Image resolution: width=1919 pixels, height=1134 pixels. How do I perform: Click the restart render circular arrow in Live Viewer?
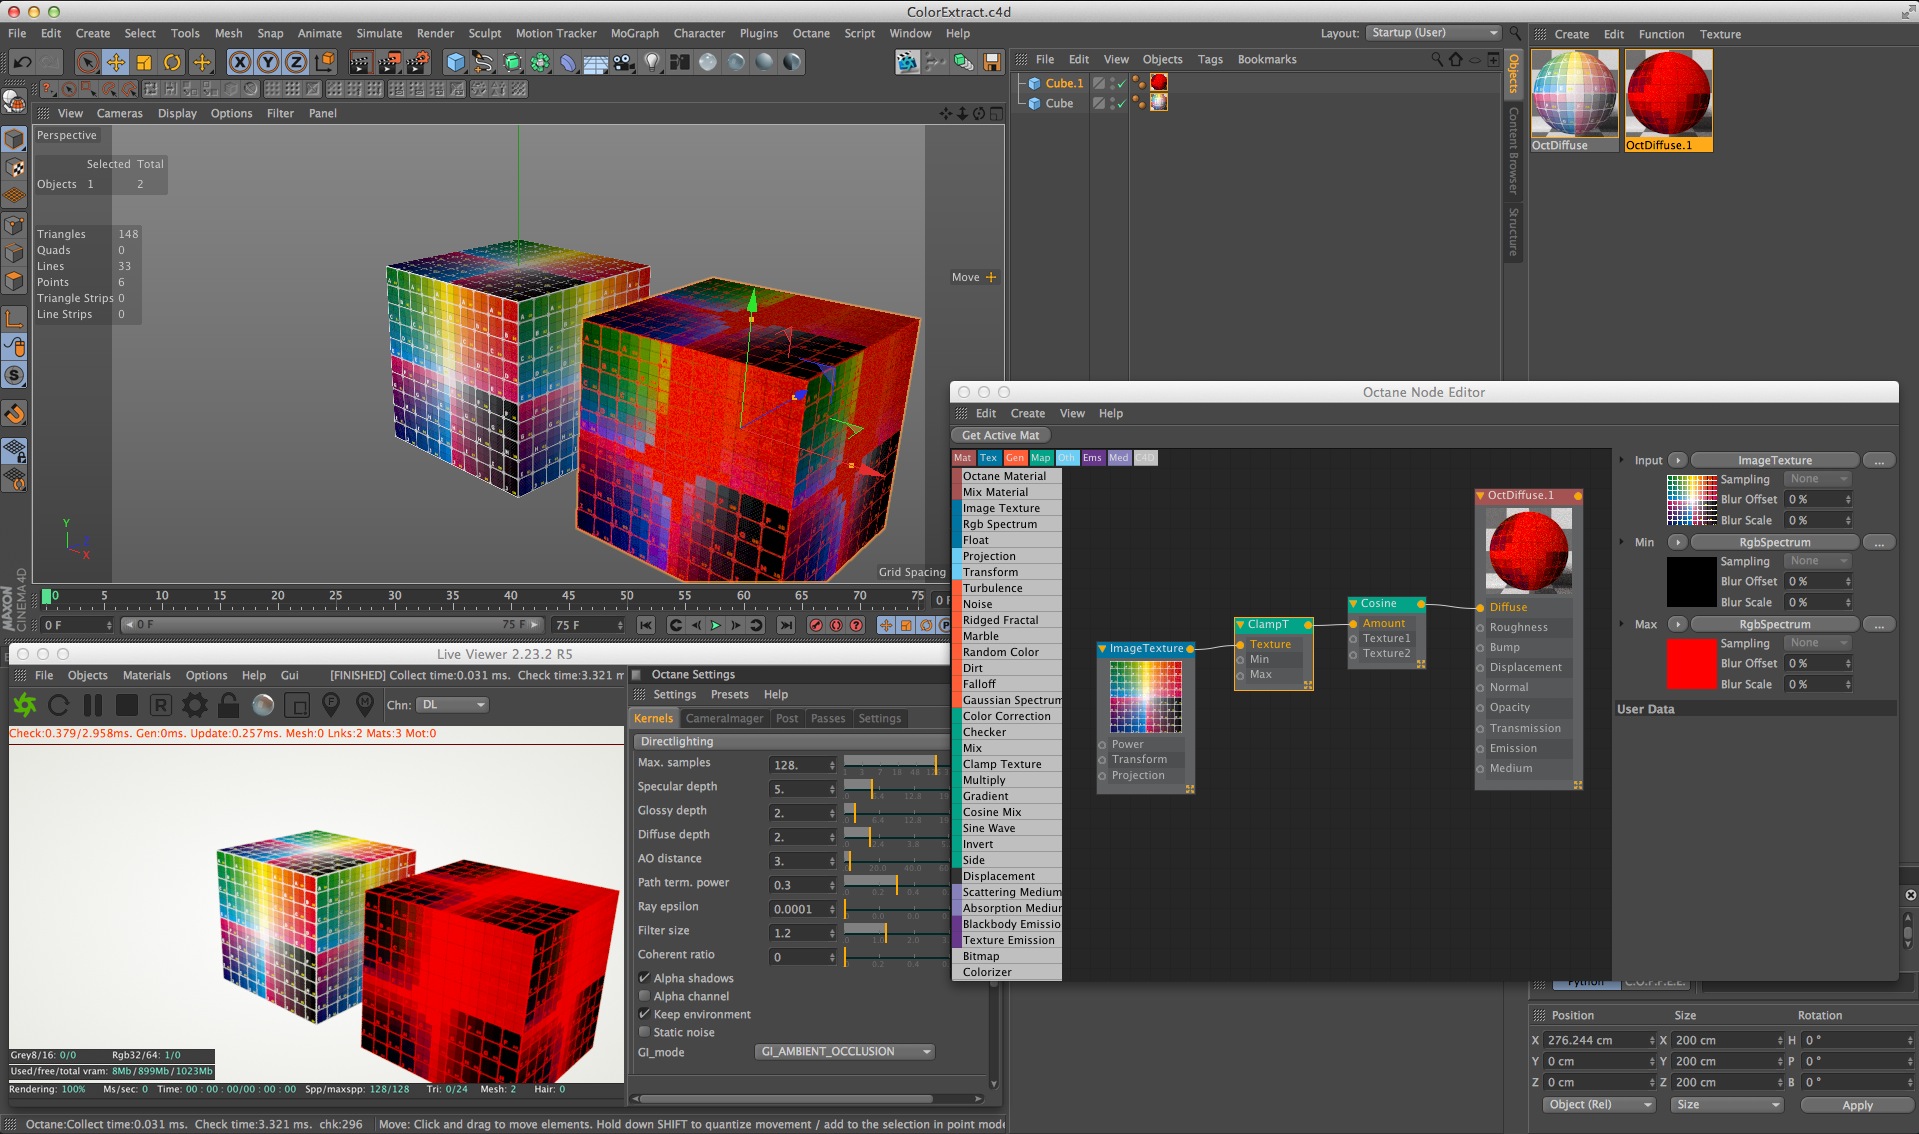pyautogui.click(x=59, y=705)
